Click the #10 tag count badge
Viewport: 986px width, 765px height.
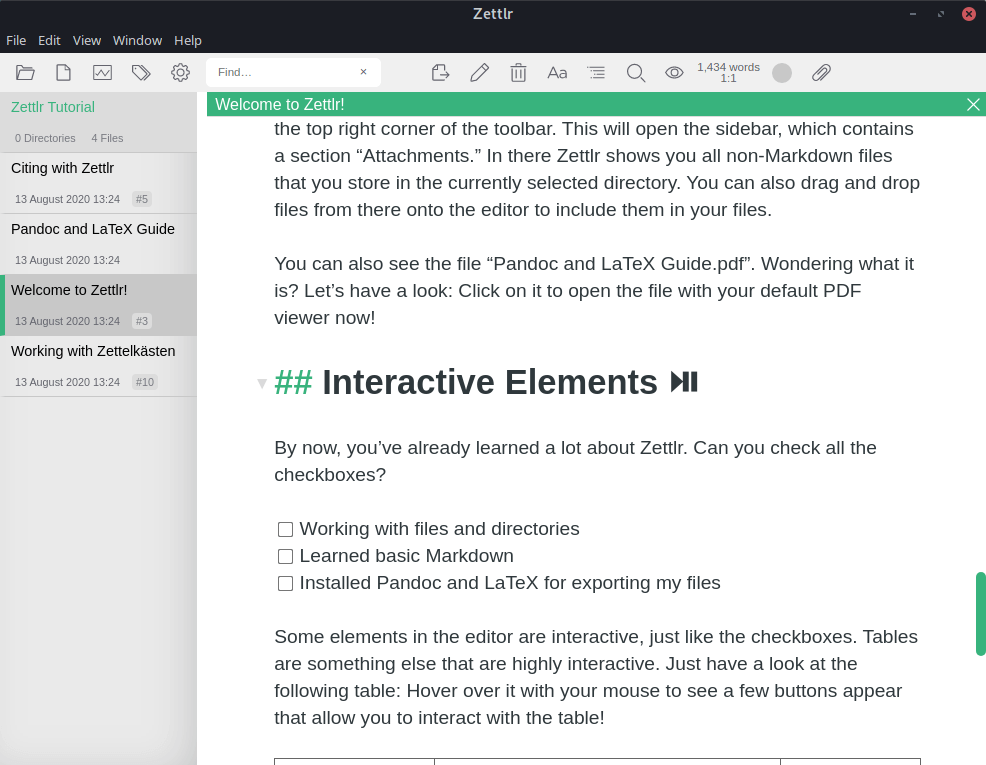point(145,382)
